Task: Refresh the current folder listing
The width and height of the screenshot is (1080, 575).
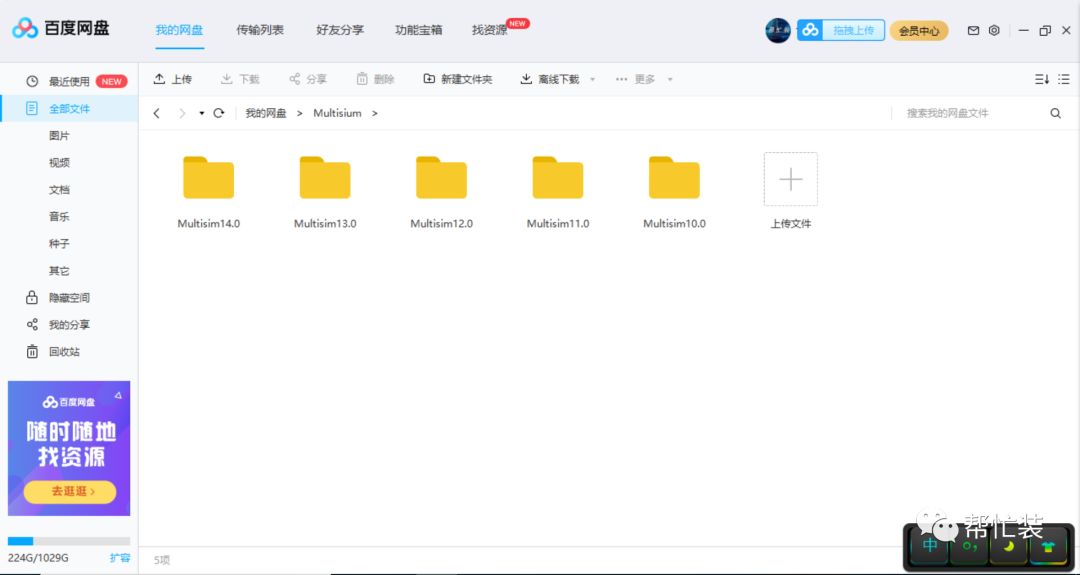Action: point(219,113)
